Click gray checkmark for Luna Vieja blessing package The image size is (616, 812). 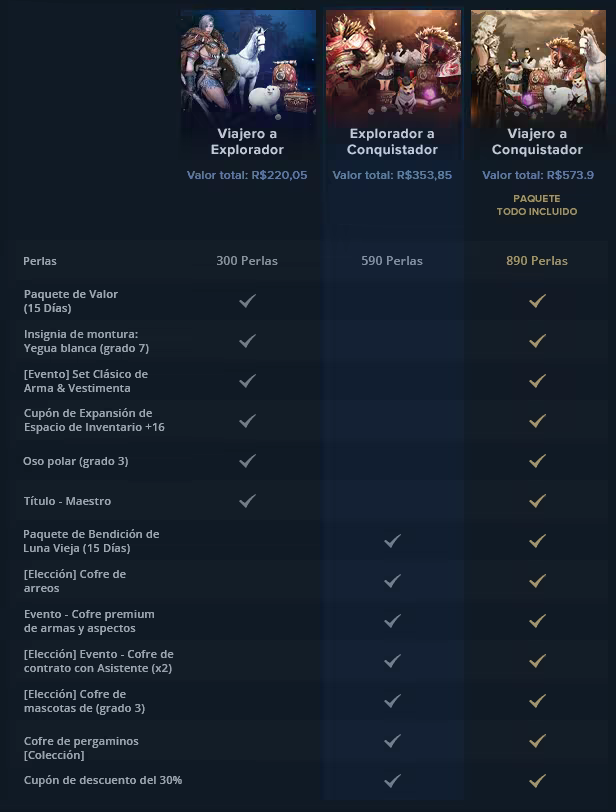point(392,541)
